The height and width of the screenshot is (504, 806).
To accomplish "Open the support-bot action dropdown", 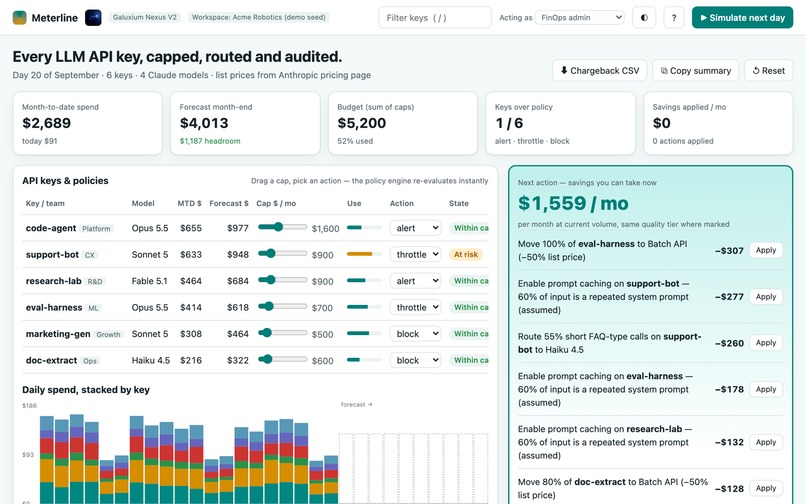I will (x=415, y=255).
